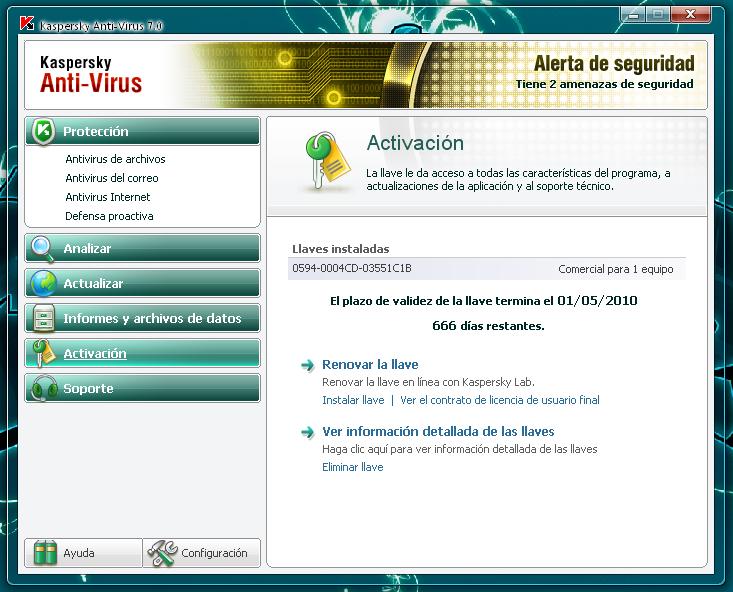733x592 pixels.
Task: Click the '666 días restantes.' text
Action: [488, 326]
